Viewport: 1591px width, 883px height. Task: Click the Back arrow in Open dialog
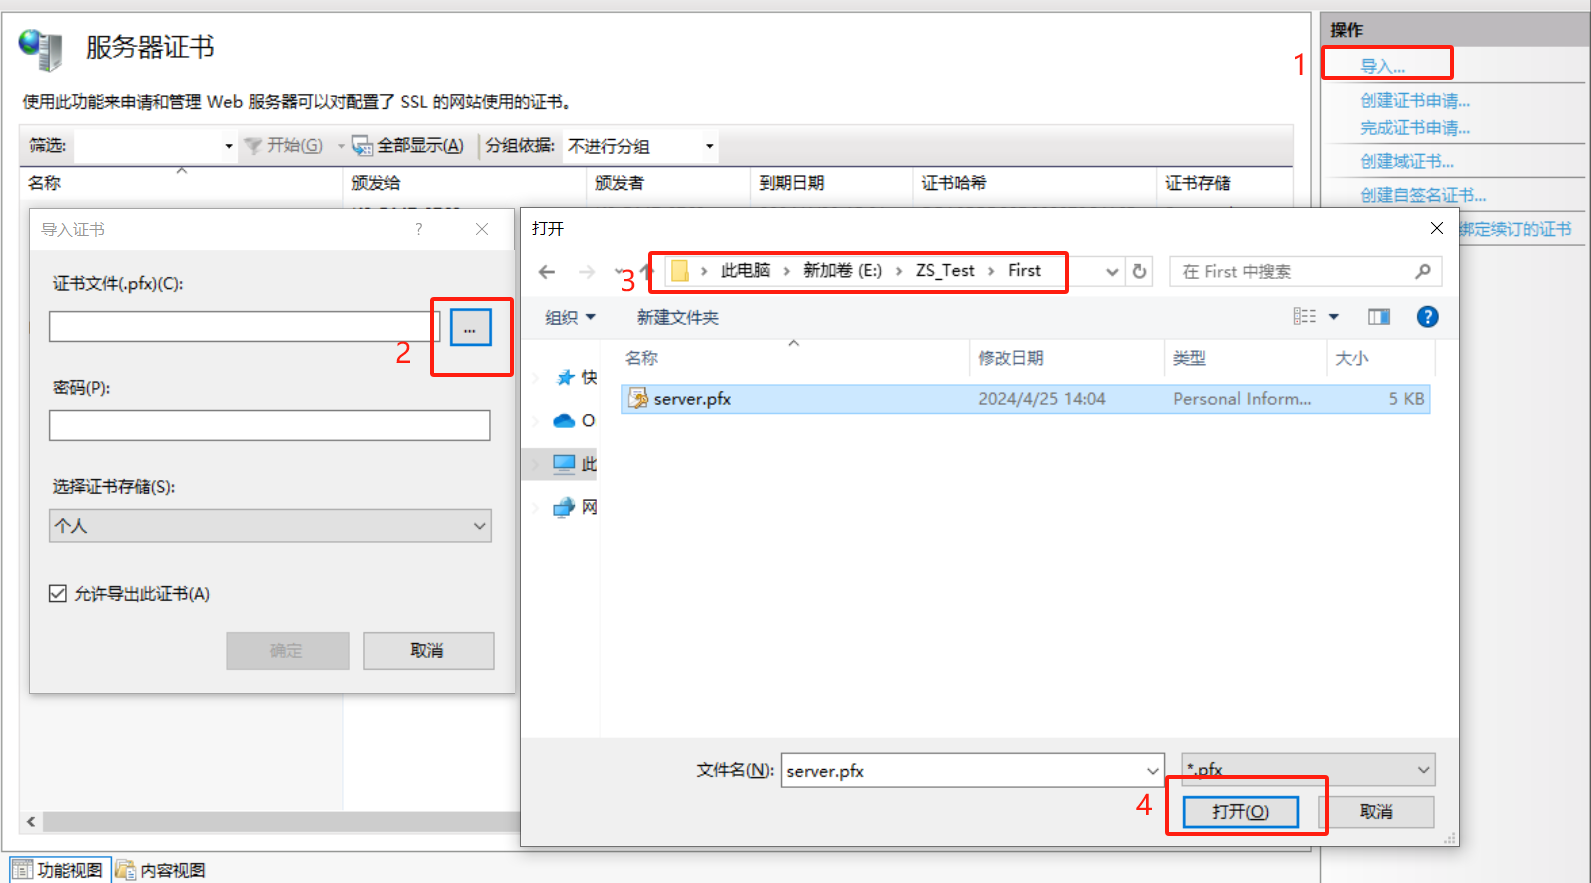547,272
